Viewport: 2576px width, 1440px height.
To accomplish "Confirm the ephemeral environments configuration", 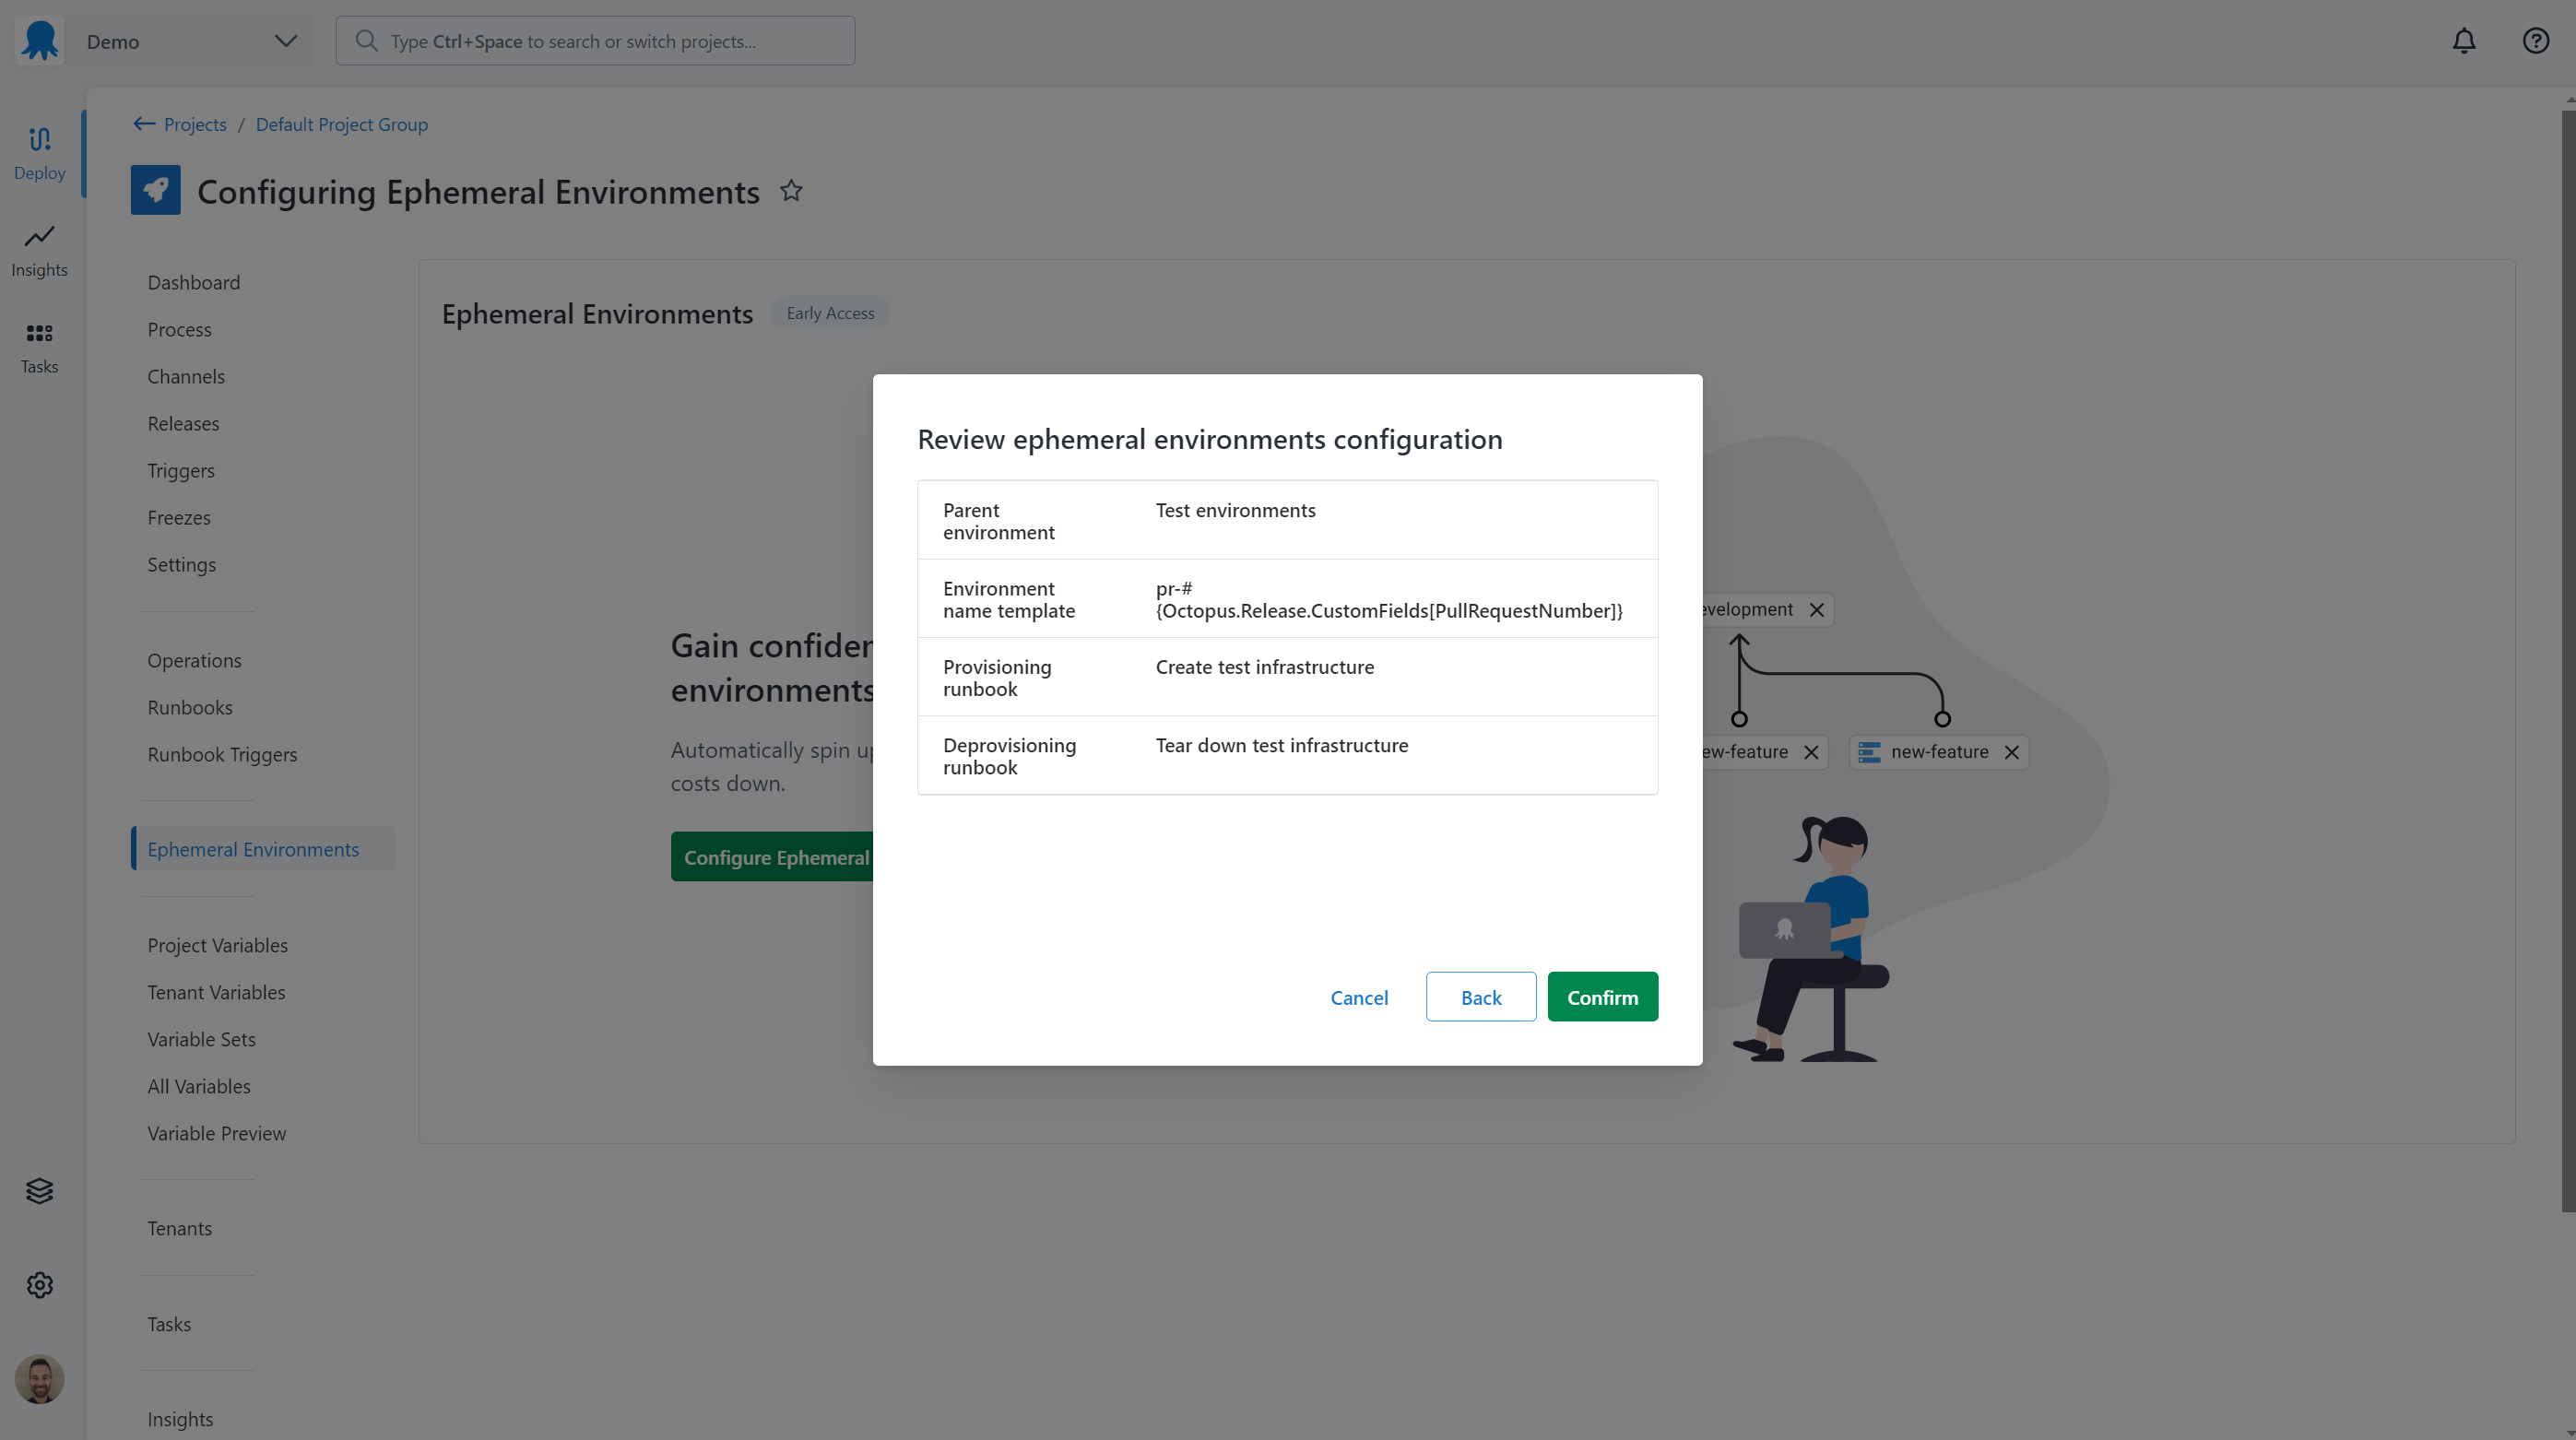I will 1602,997.
